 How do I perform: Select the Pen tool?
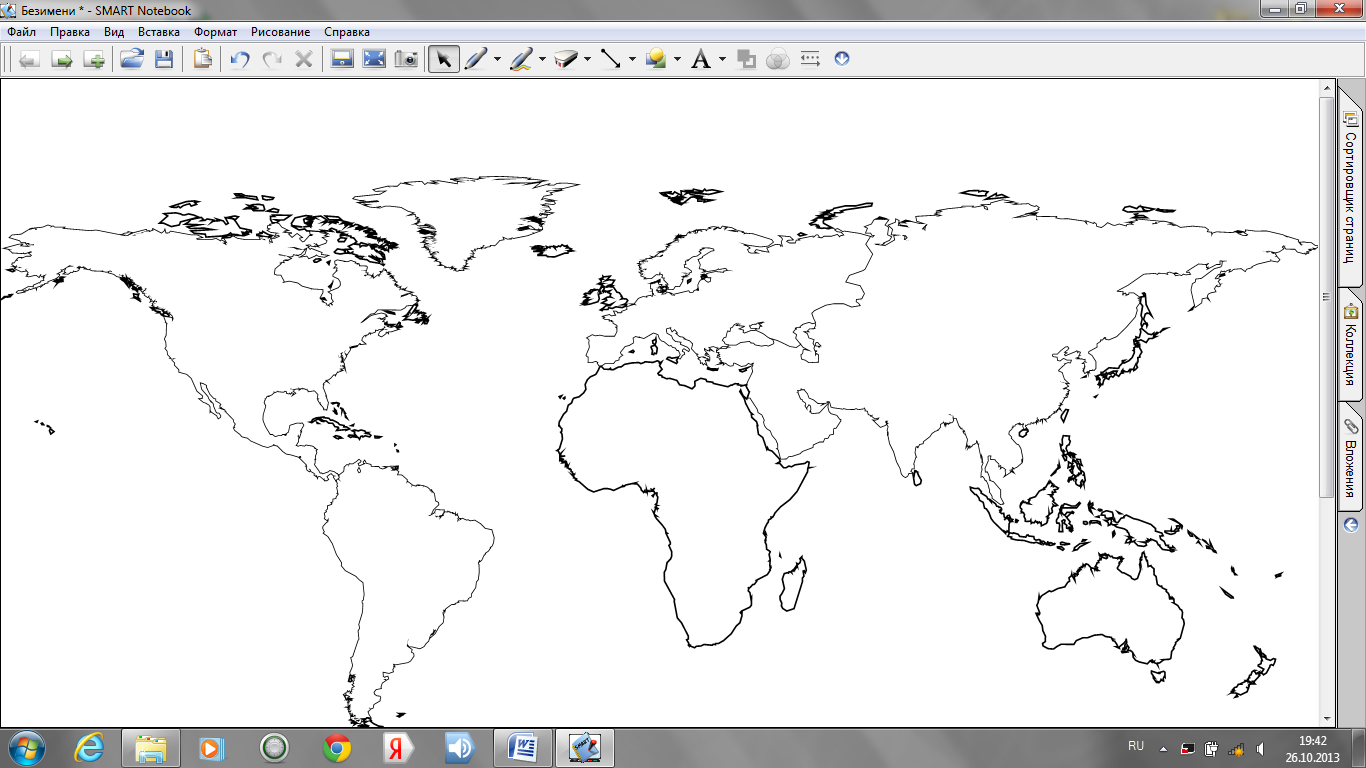pos(476,59)
